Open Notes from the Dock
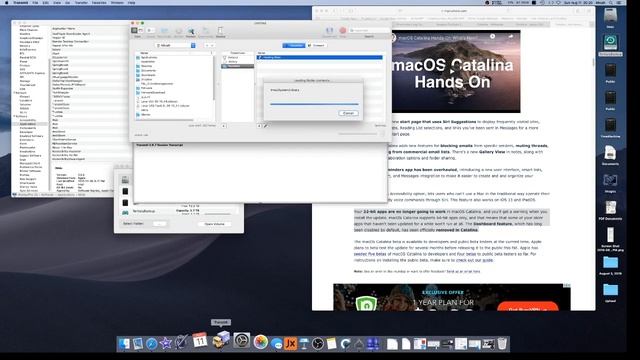The width and height of the screenshot is (640, 360). pyautogui.click(x=331, y=344)
